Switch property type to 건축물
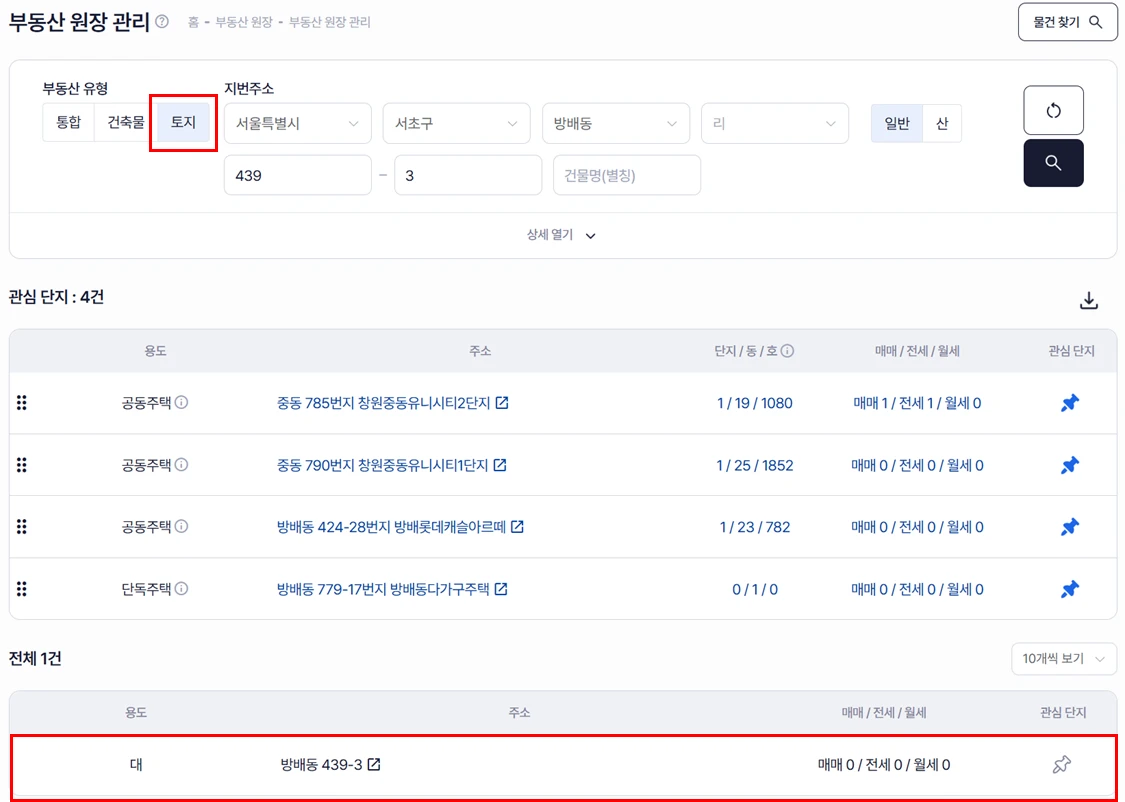 point(126,123)
